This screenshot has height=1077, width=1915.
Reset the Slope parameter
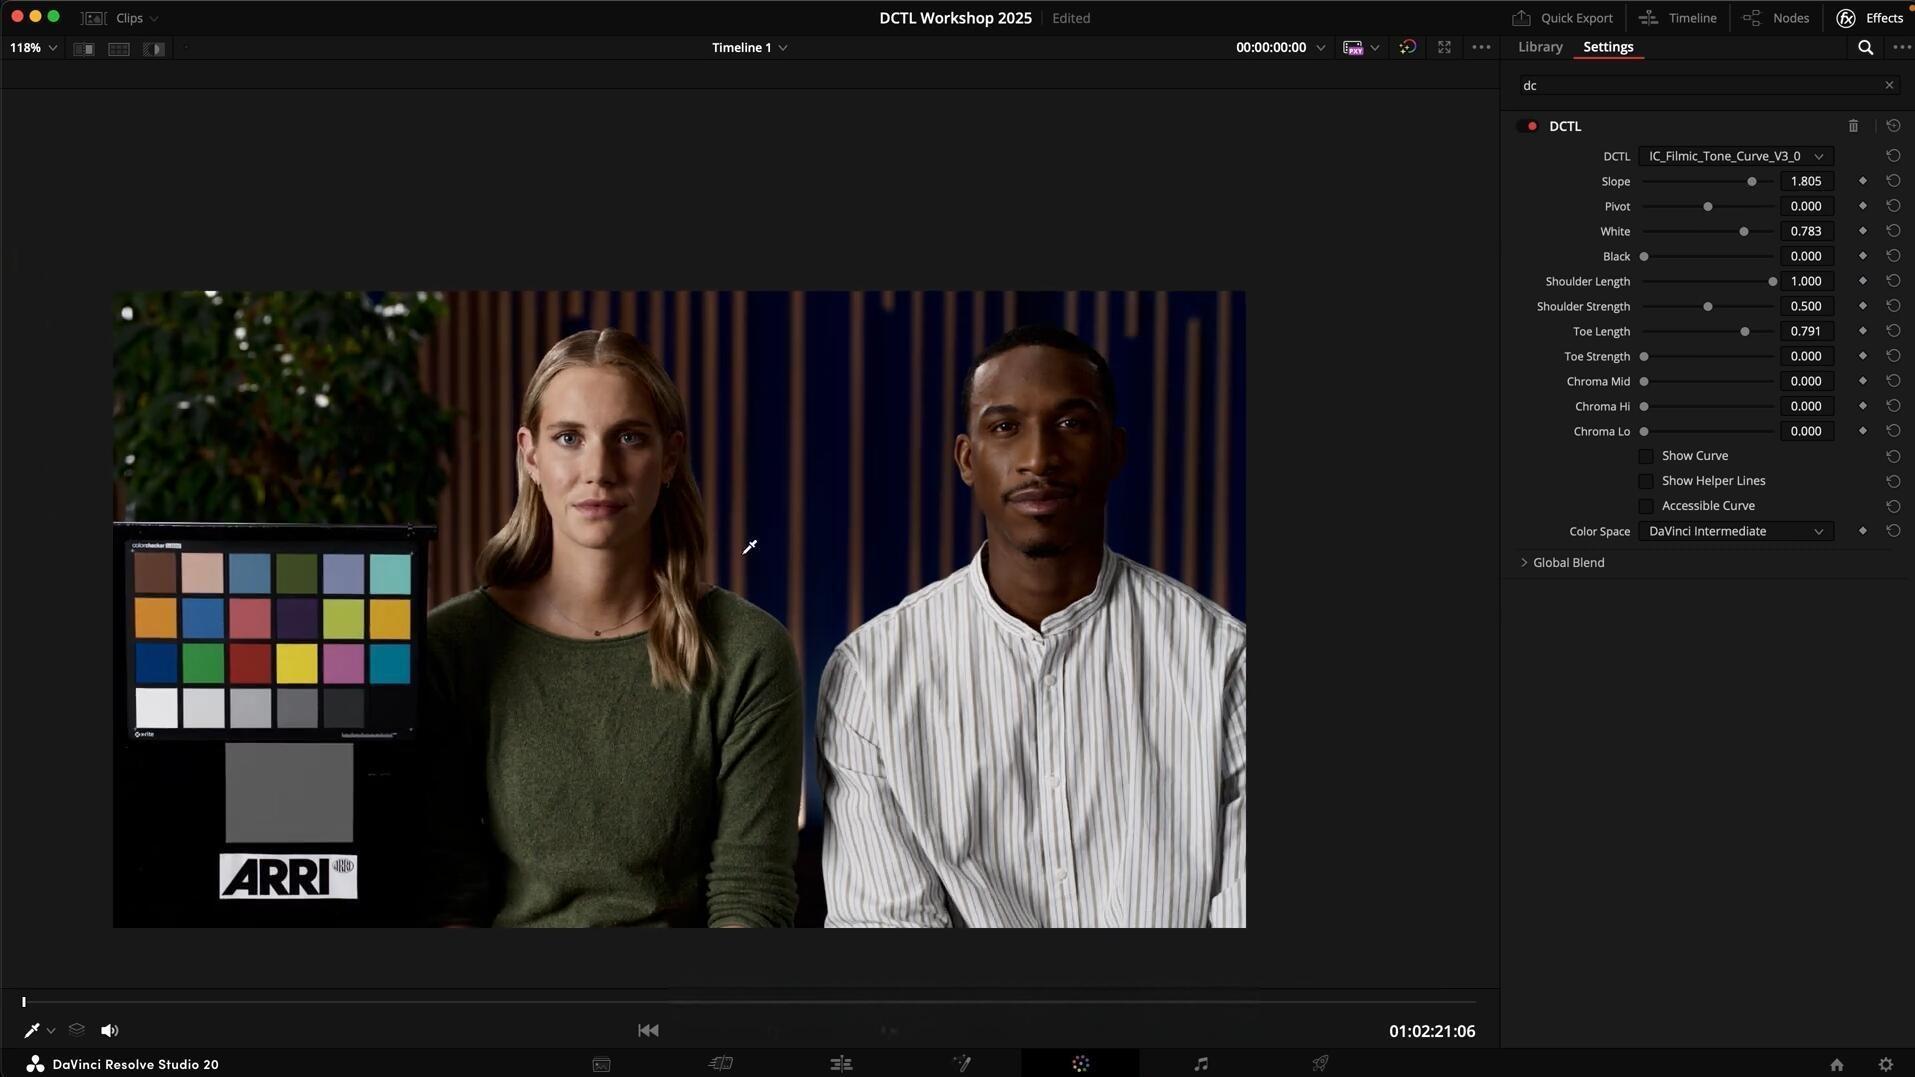[1893, 181]
